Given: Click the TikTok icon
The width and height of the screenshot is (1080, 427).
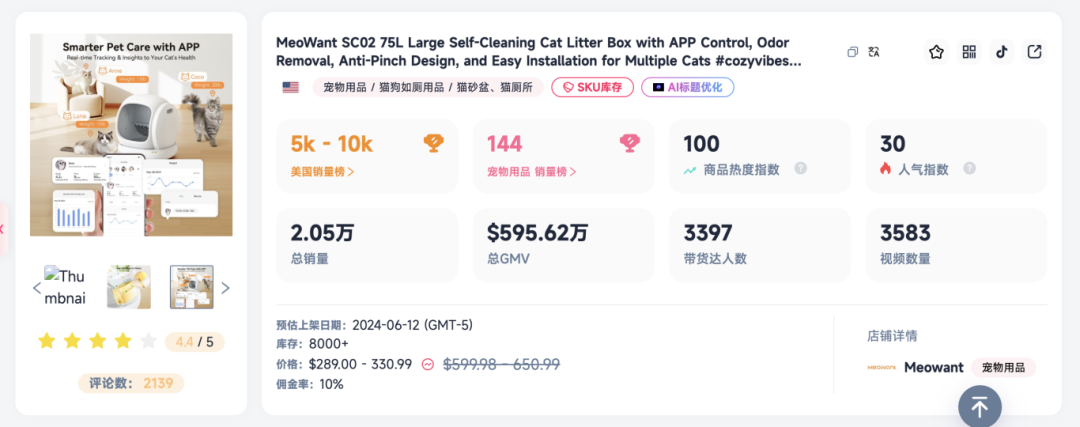Looking at the screenshot, I should click(1002, 52).
